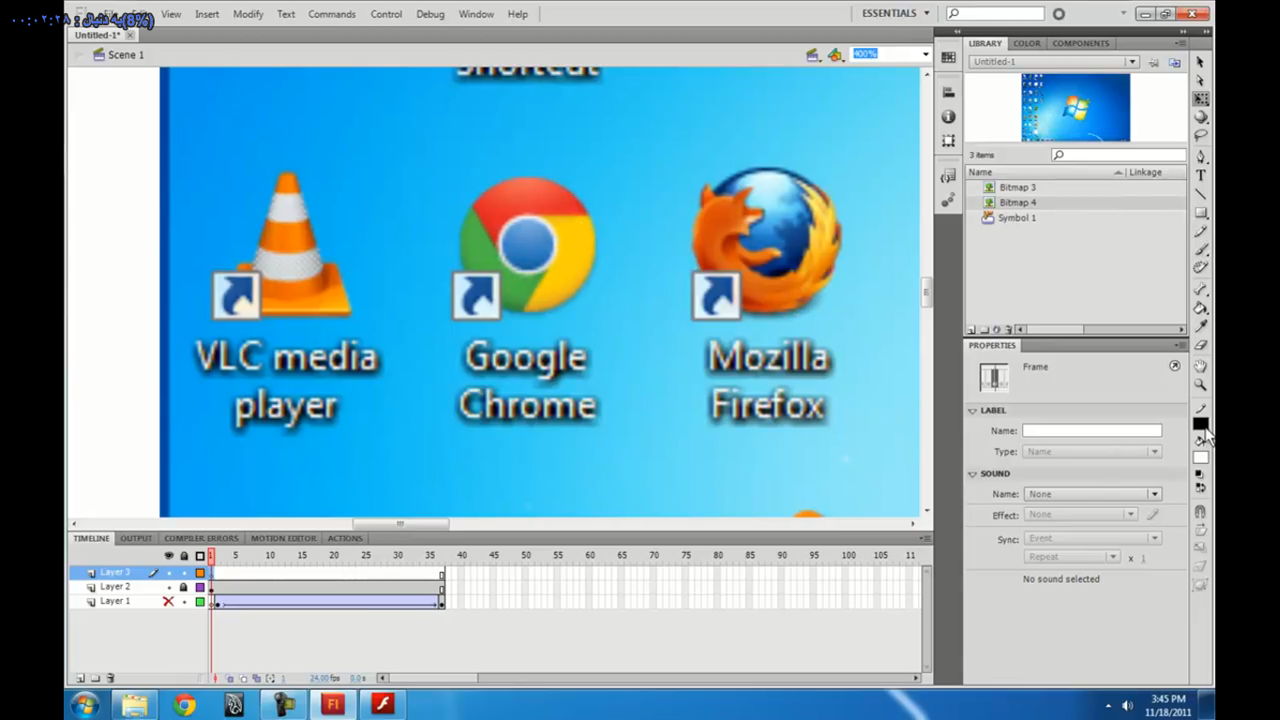Open the Modify menu
The image size is (1280, 720).
click(x=248, y=14)
